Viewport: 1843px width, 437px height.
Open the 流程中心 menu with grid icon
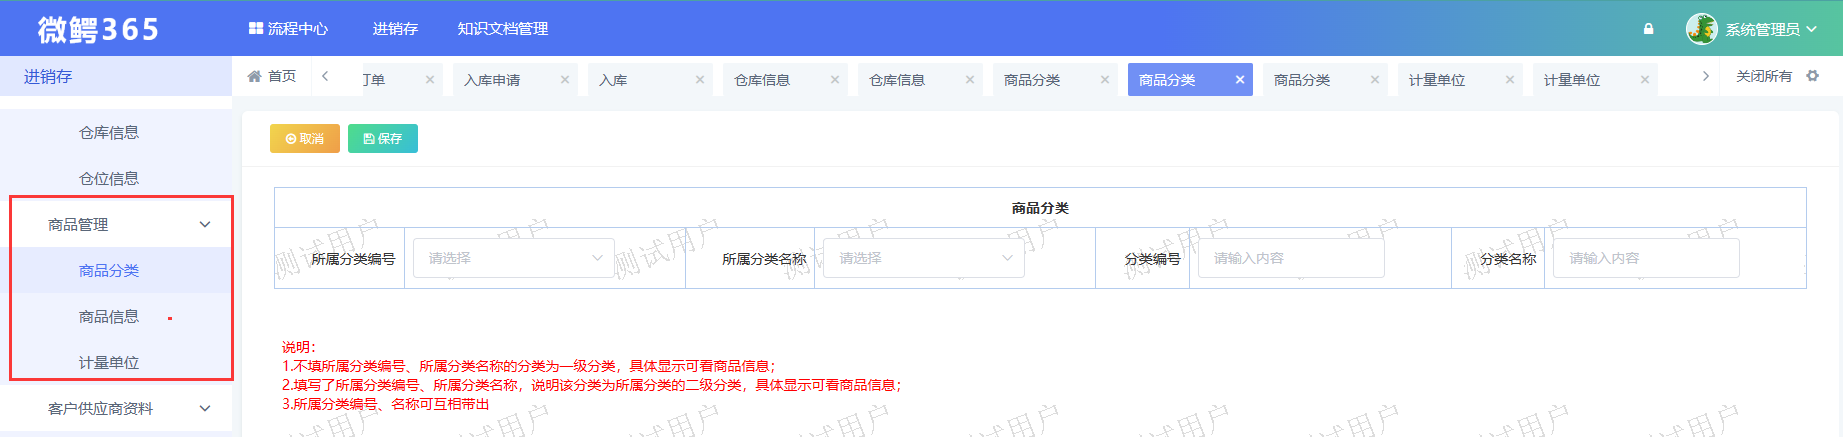[x=288, y=29]
